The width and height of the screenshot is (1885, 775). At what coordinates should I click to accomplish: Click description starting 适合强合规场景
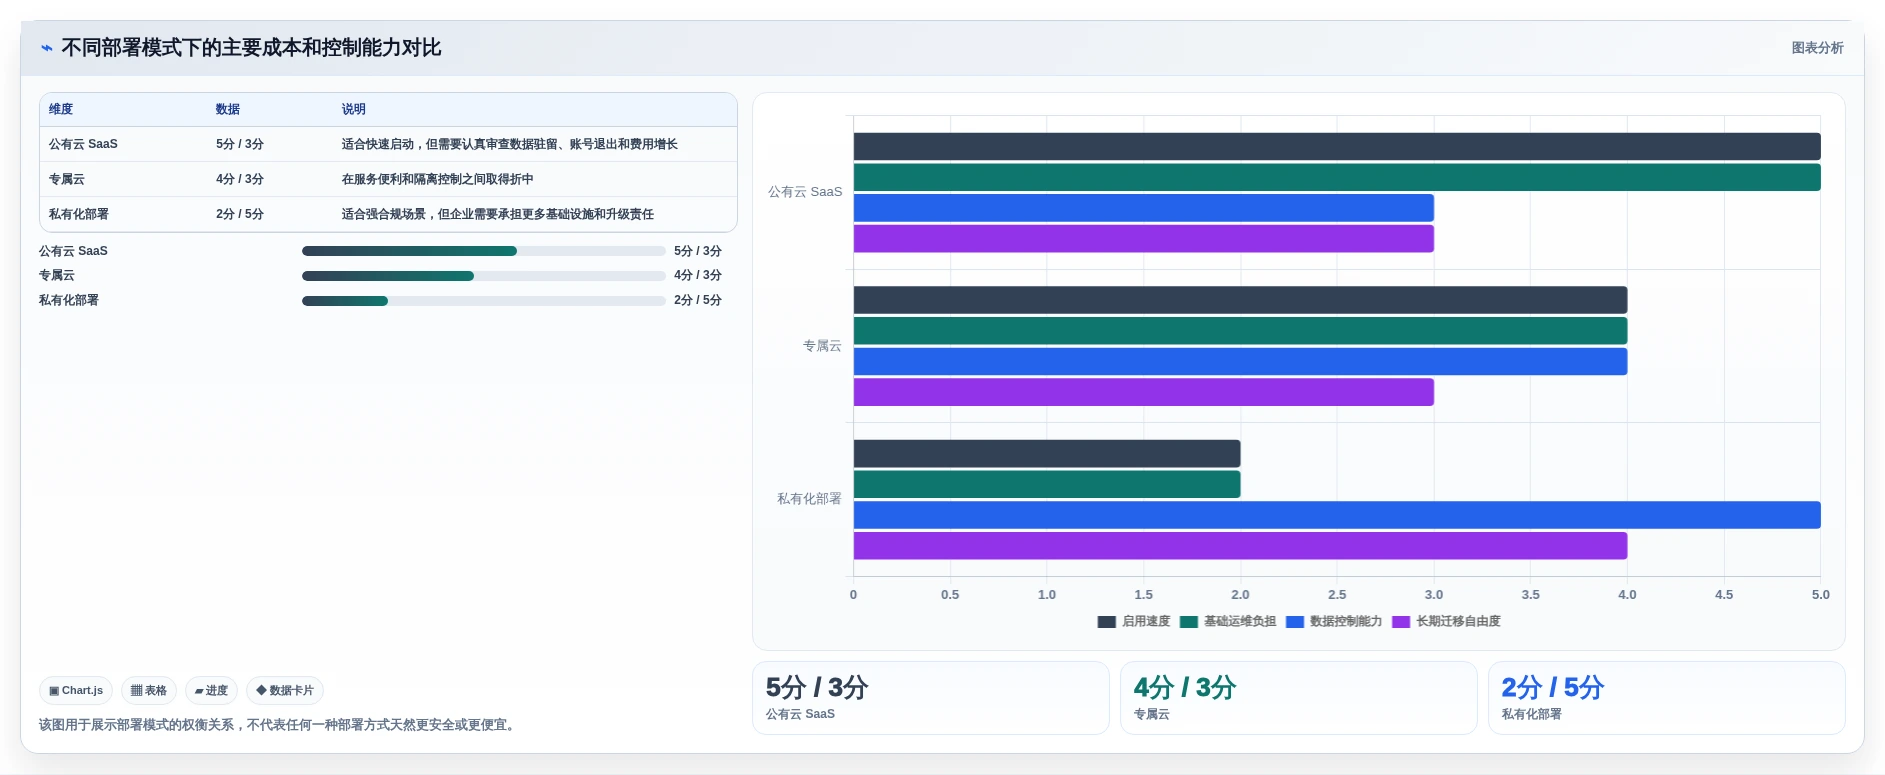(498, 214)
